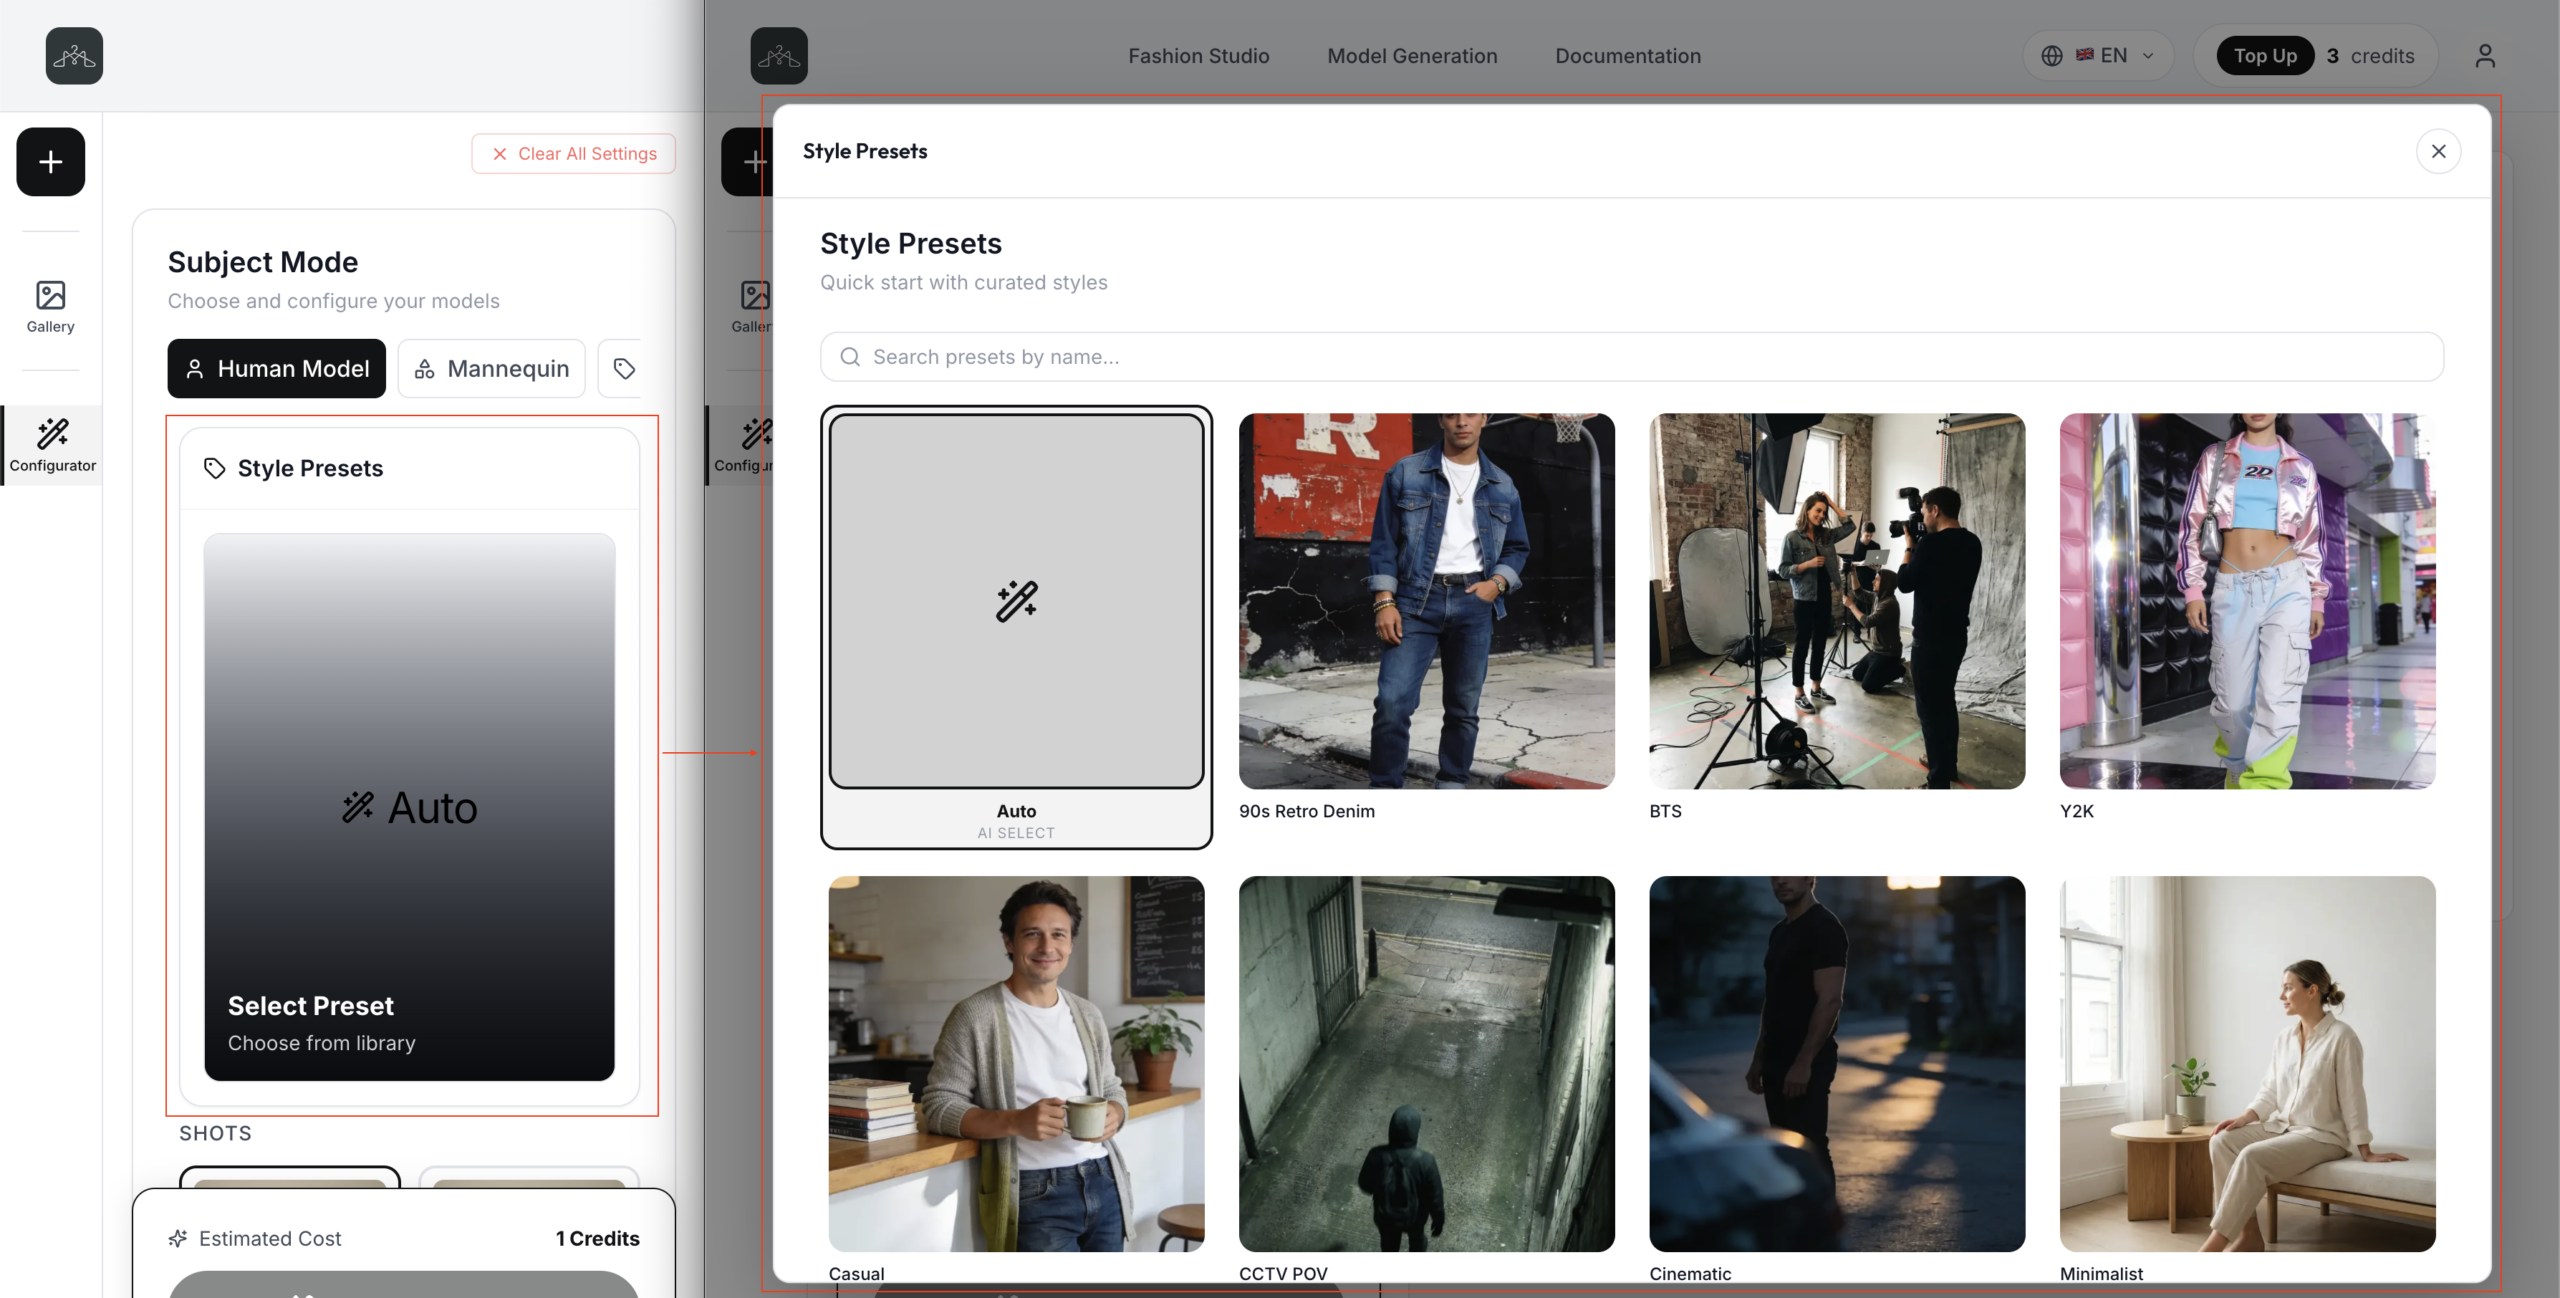Click the app logo above the left sidebar
The height and width of the screenshot is (1298, 2560).
74,56
